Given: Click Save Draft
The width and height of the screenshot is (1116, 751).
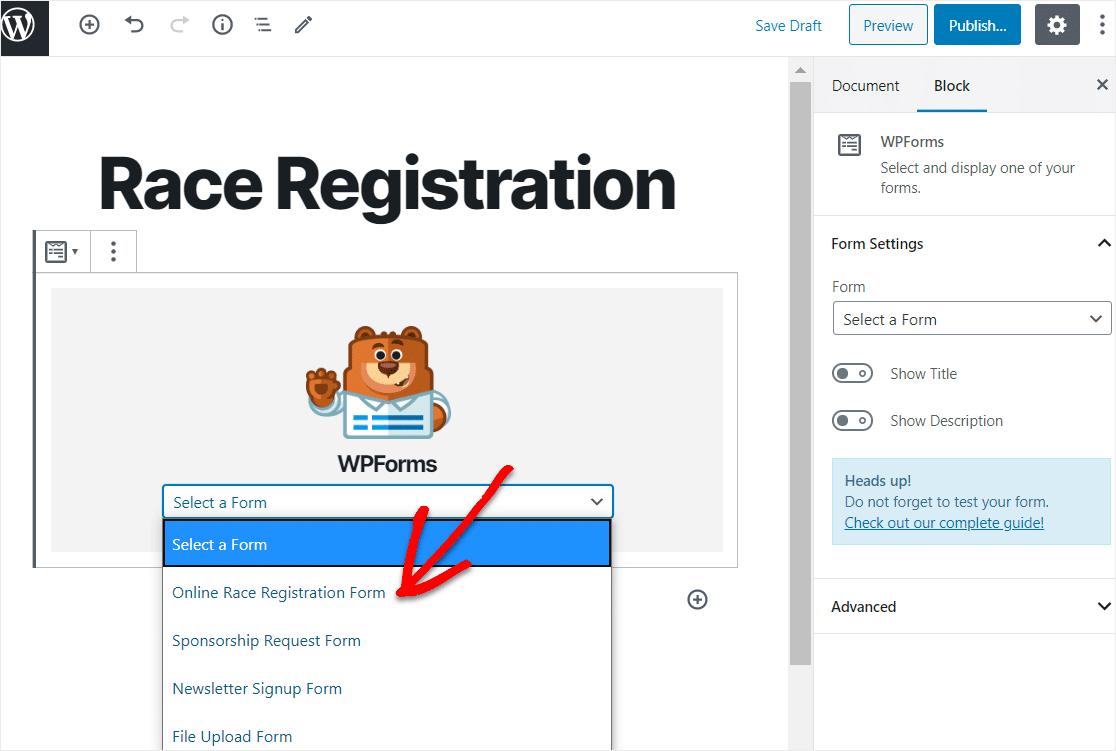Looking at the screenshot, I should 788,26.
